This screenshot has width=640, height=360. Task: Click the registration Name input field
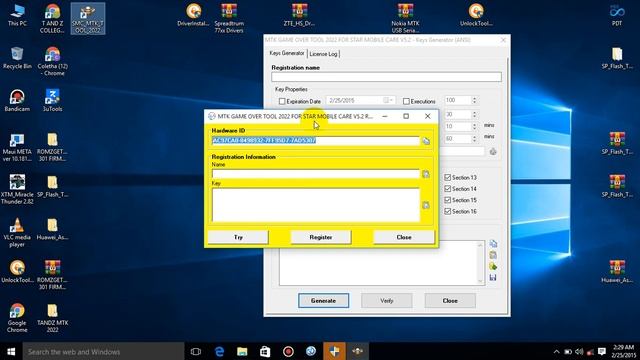[316, 174]
